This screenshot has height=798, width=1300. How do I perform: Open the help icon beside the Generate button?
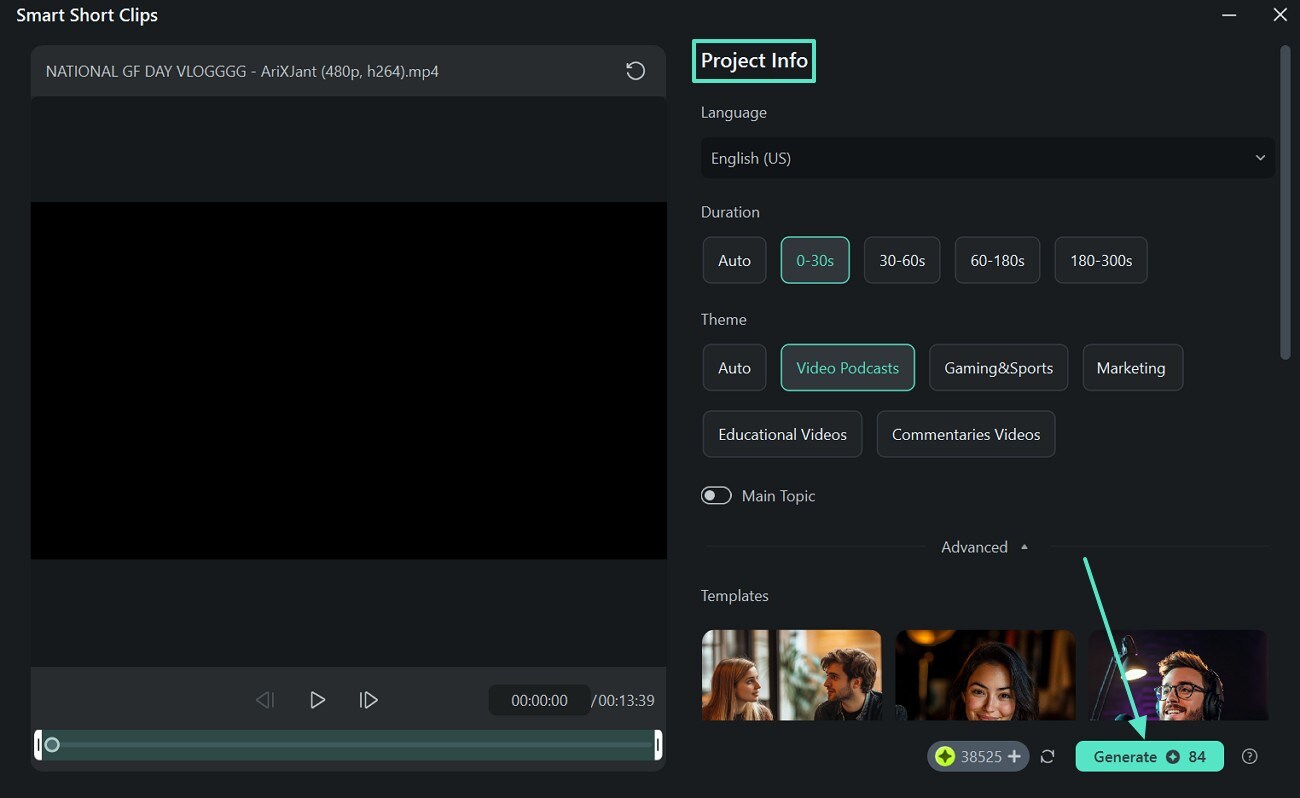pos(1249,756)
